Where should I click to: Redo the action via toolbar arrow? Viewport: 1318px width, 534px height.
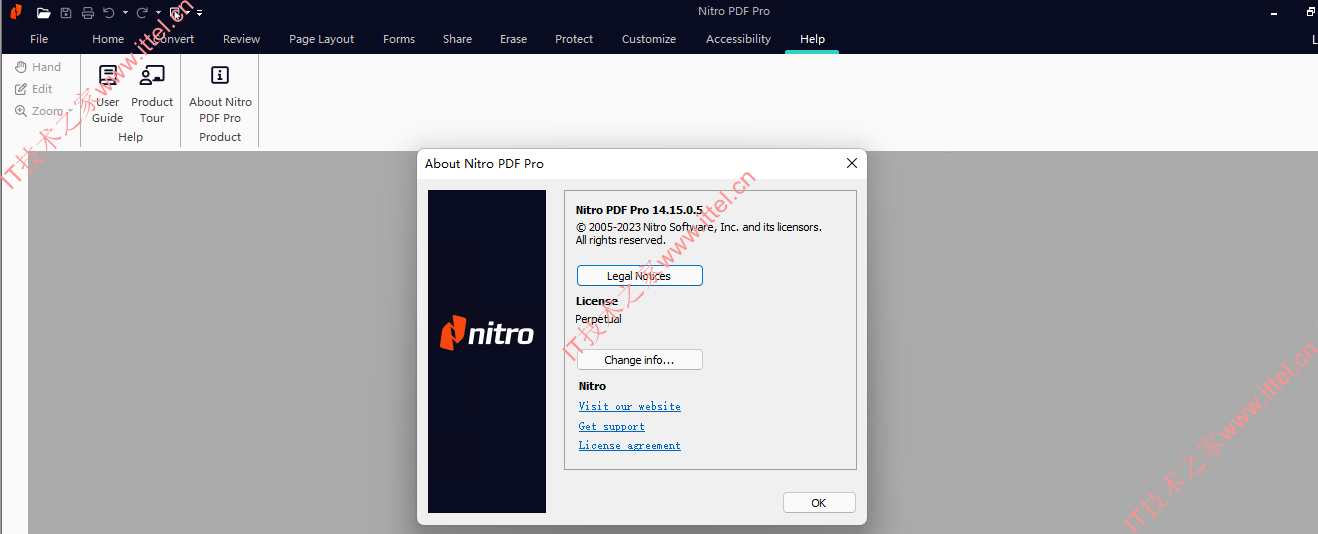(142, 12)
